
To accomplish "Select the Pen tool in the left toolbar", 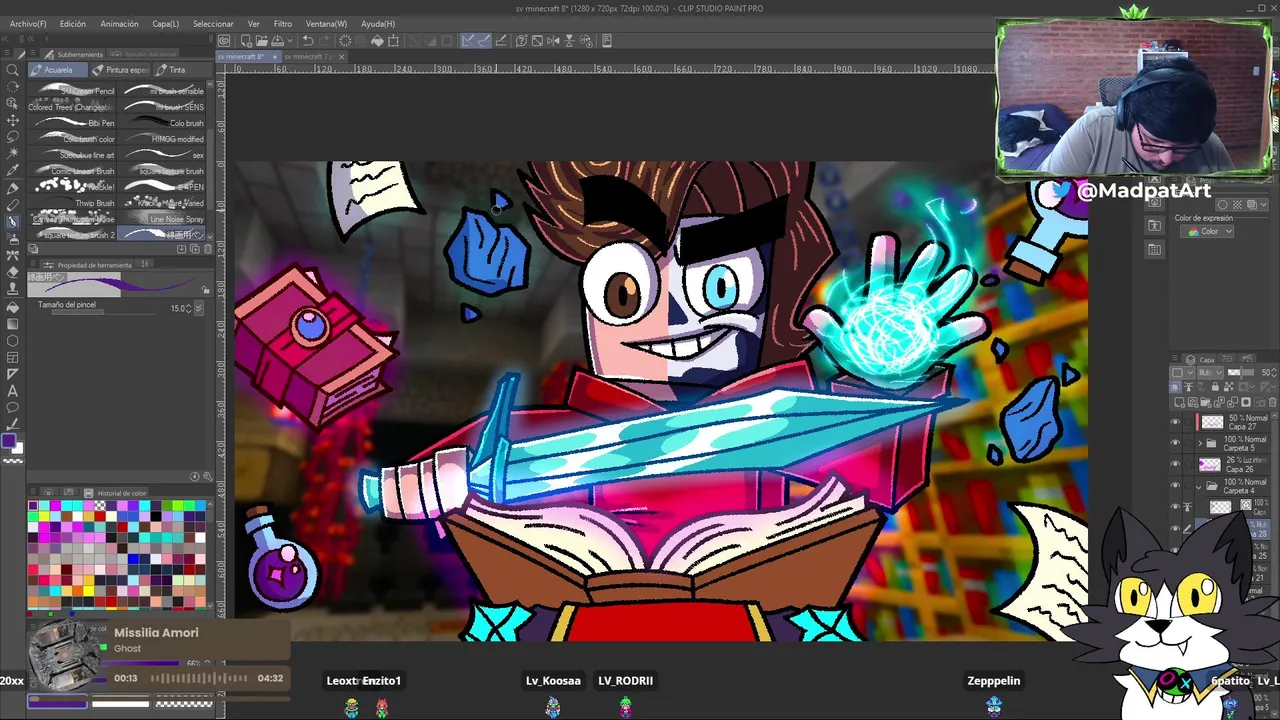I will pyautogui.click(x=13, y=188).
